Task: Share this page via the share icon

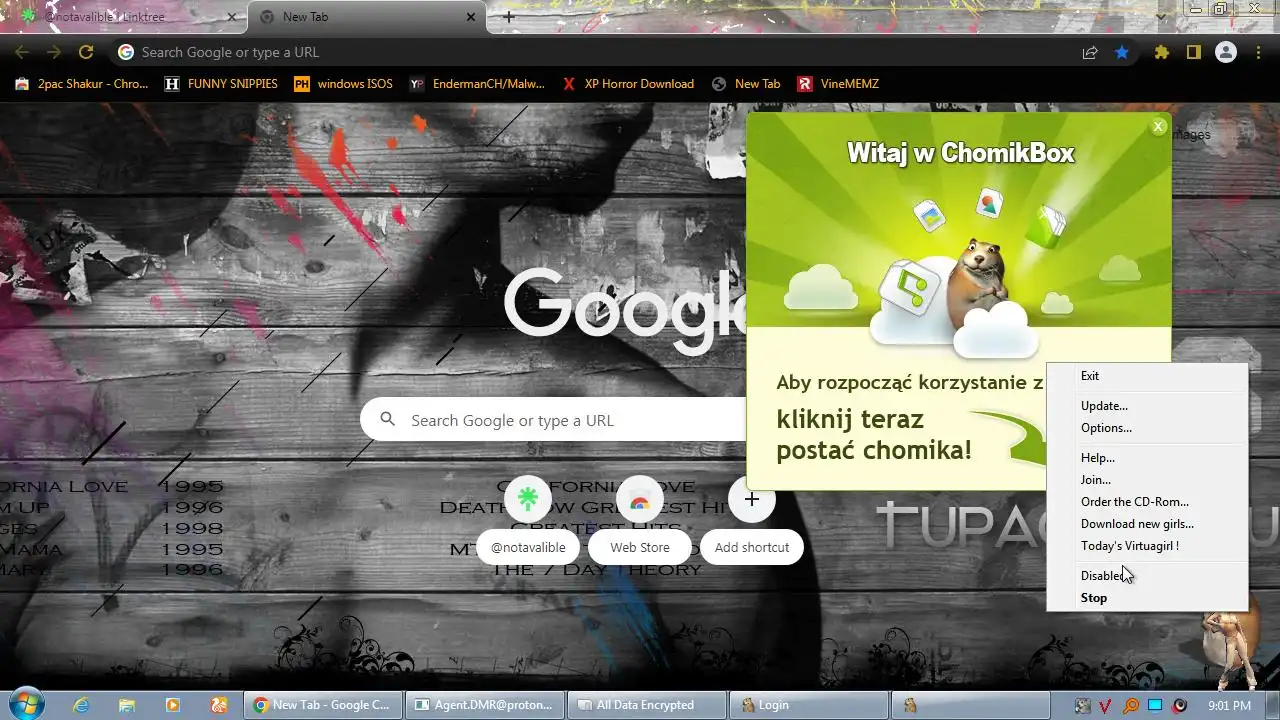Action: pyautogui.click(x=1090, y=52)
